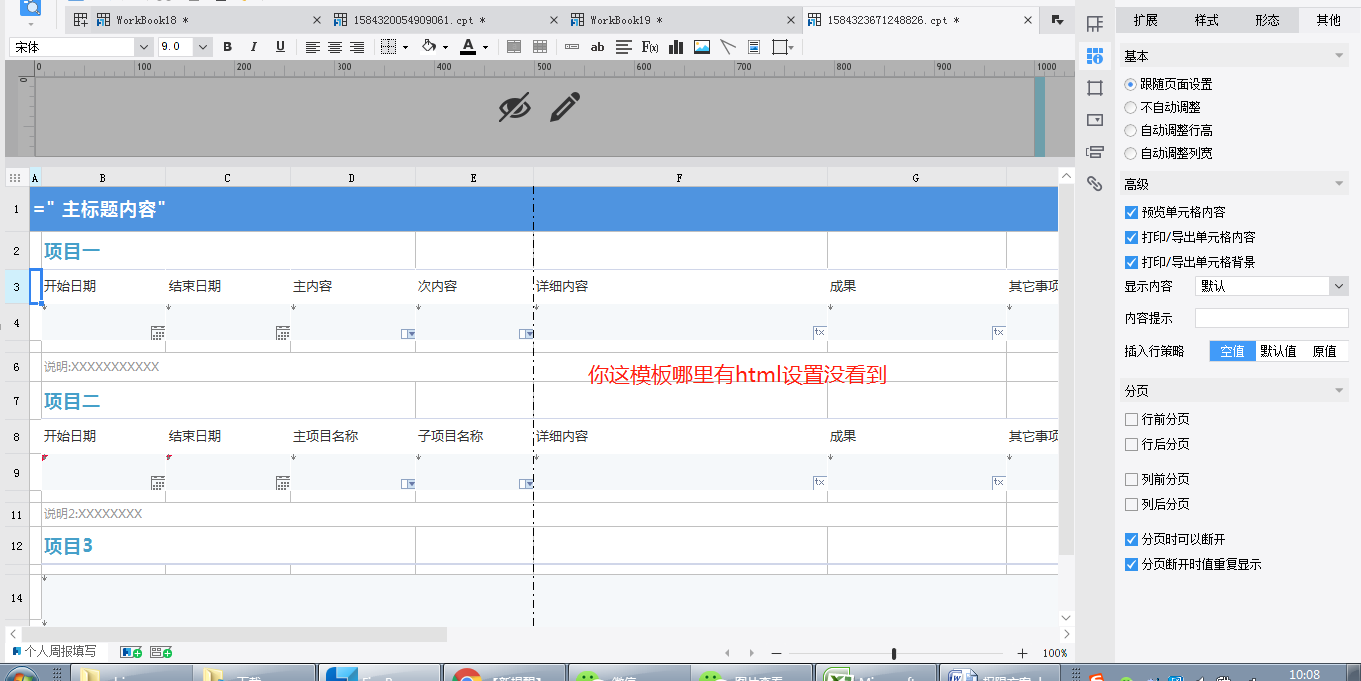Uncheck '预览单元格内容' checkbox
This screenshot has height=681, width=1361.
click(x=1131, y=213)
